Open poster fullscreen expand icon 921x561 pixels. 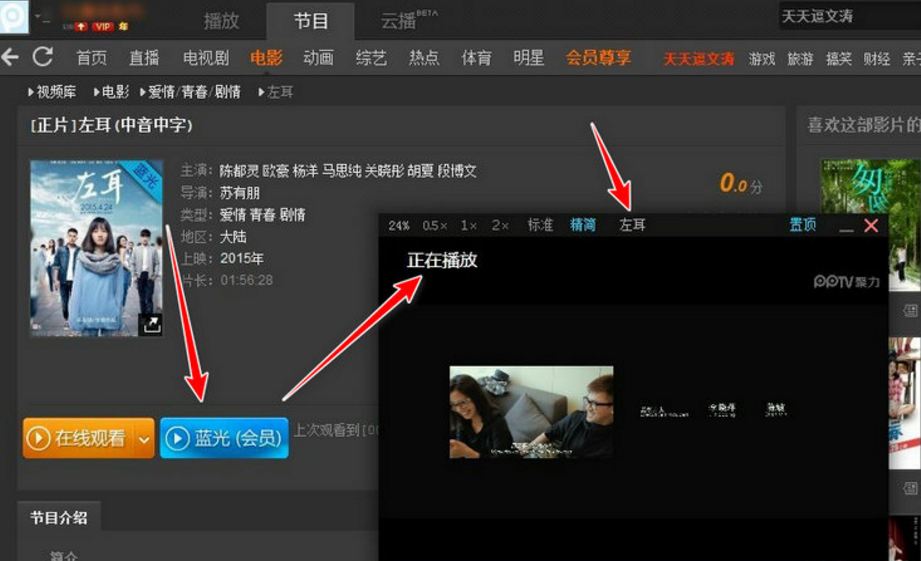pos(152,324)
